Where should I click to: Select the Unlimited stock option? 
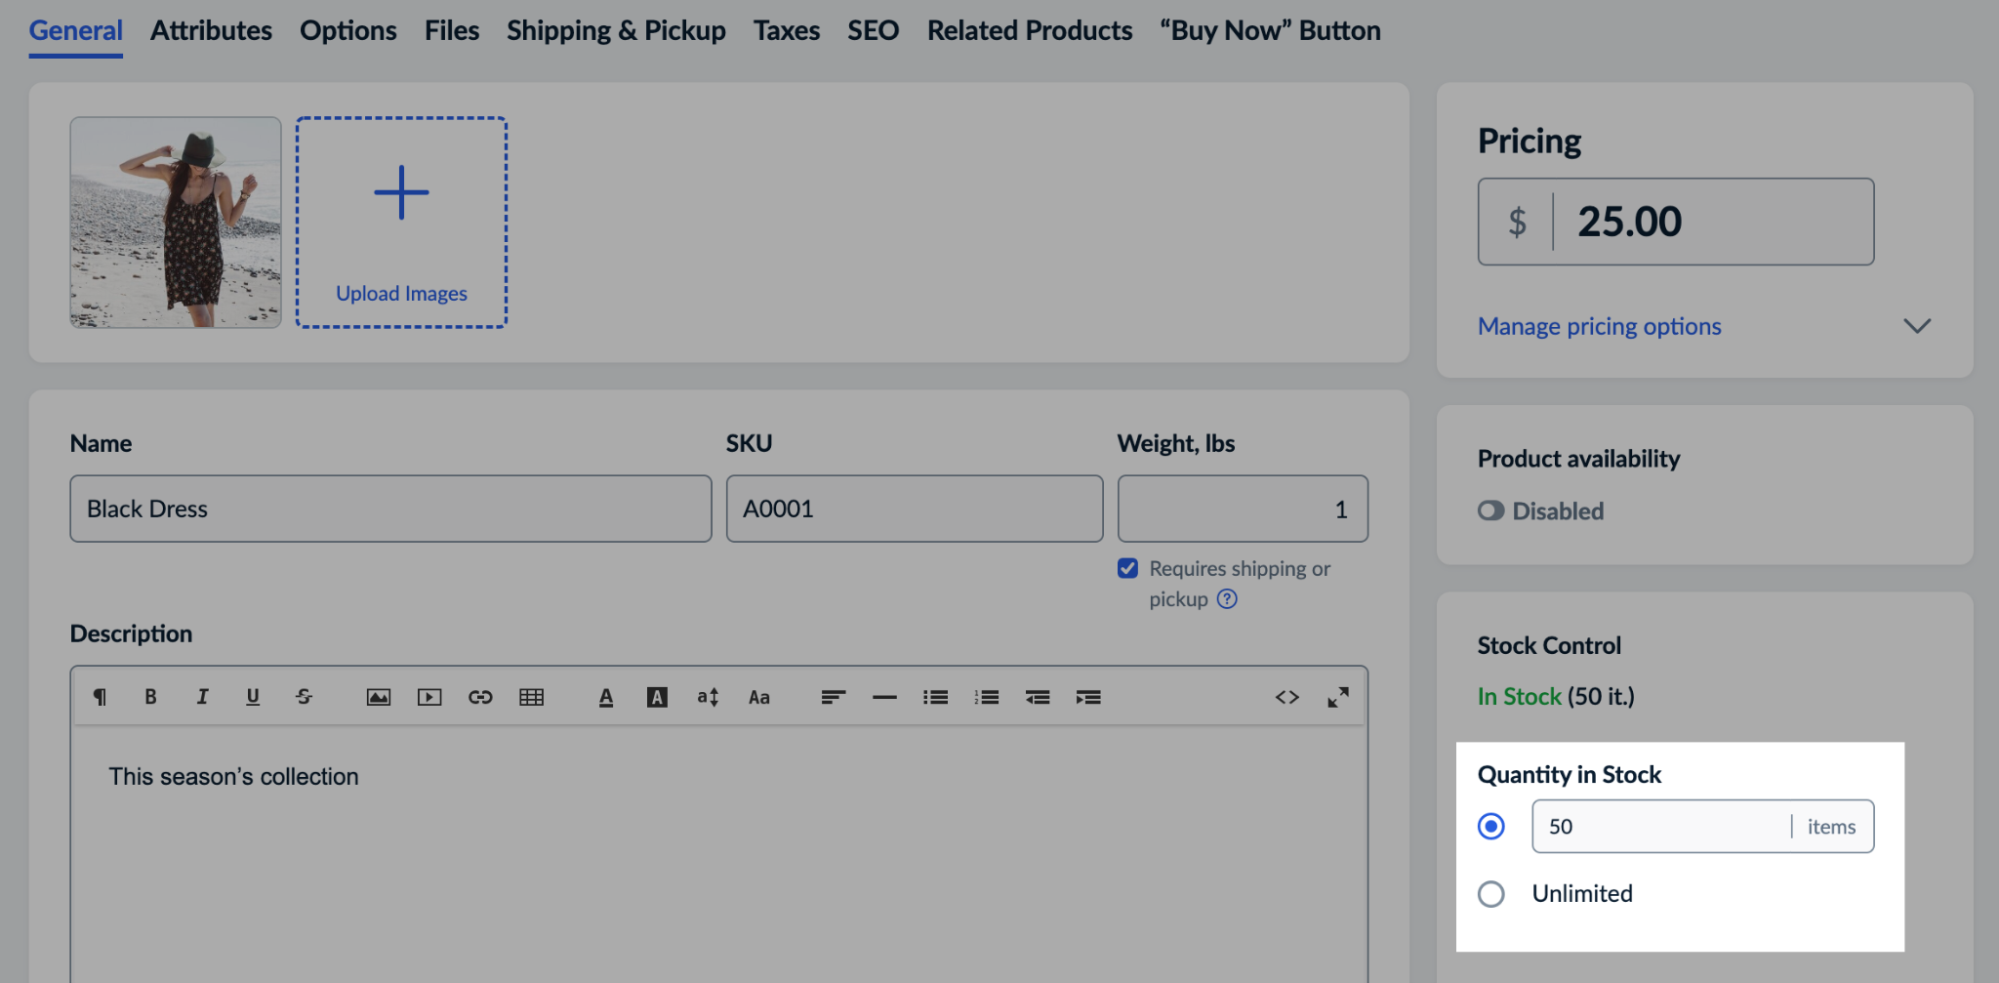click(1490, 894)
